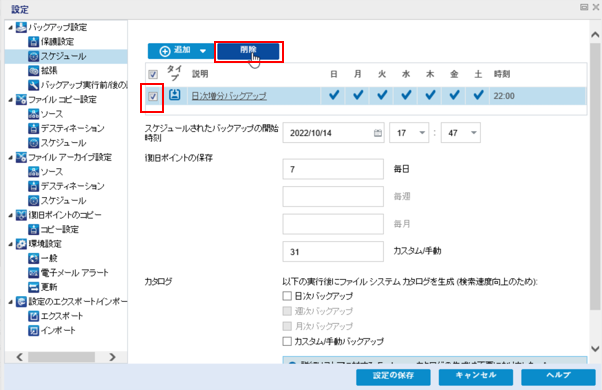
Task: Click the 月次バックアップ checkbox
Action: [x=287, y=326]
